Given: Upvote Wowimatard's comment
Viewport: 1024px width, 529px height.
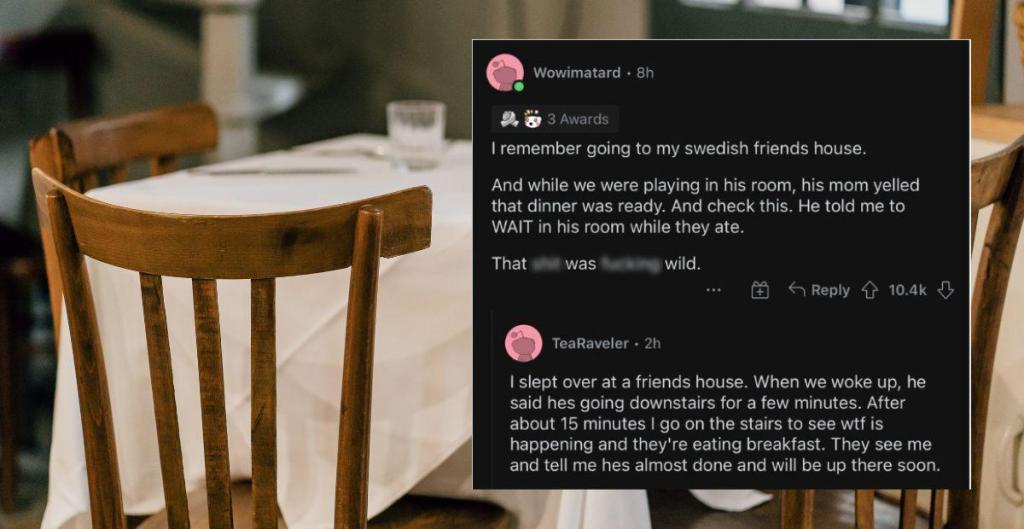Looking at the screenshot, I should (869, 290).
